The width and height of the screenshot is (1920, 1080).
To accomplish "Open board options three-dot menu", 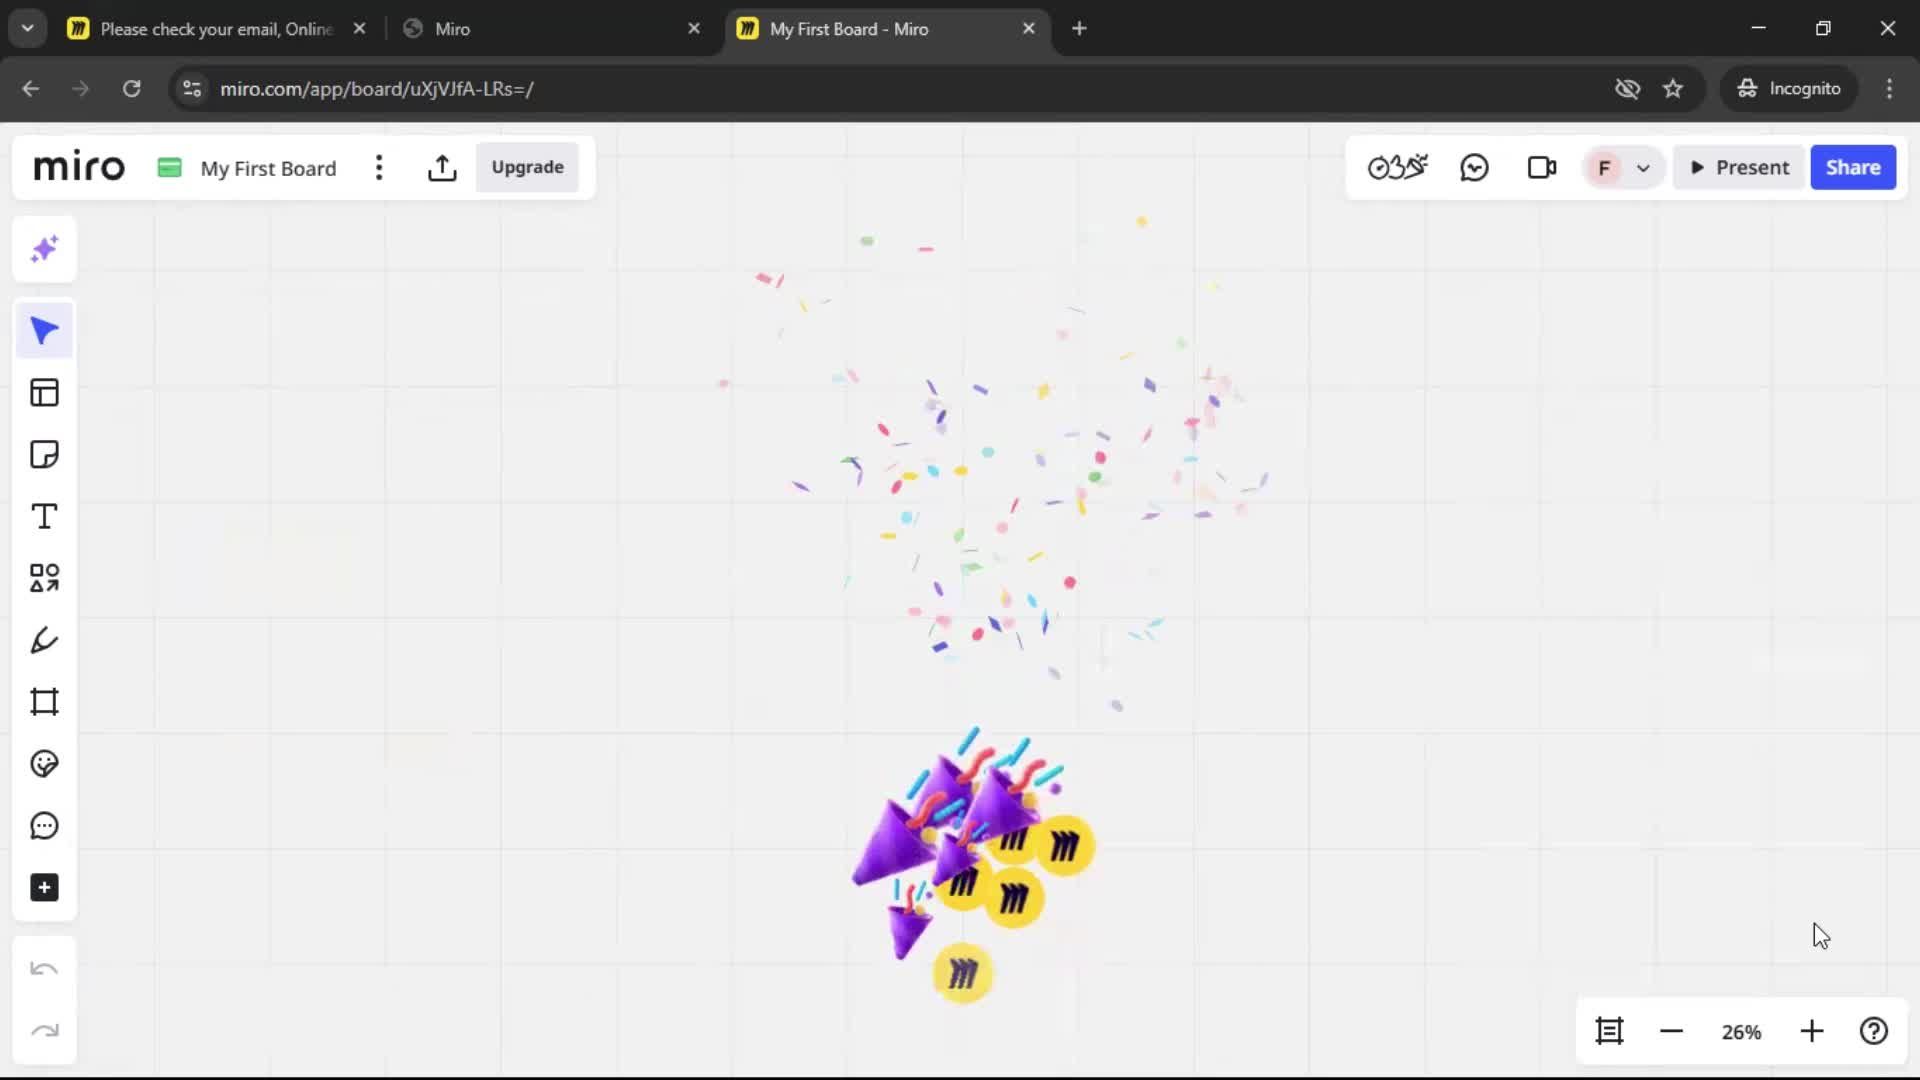I will (379, 167).
